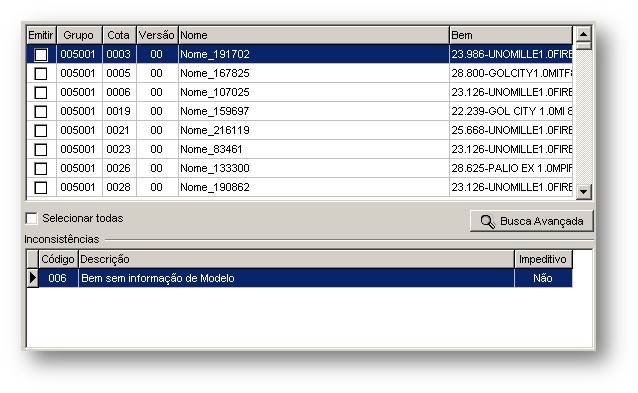The width and height of the screenshot is (638, 393).
Task: Sort by the Grupo column header
Action: [79, 35]
